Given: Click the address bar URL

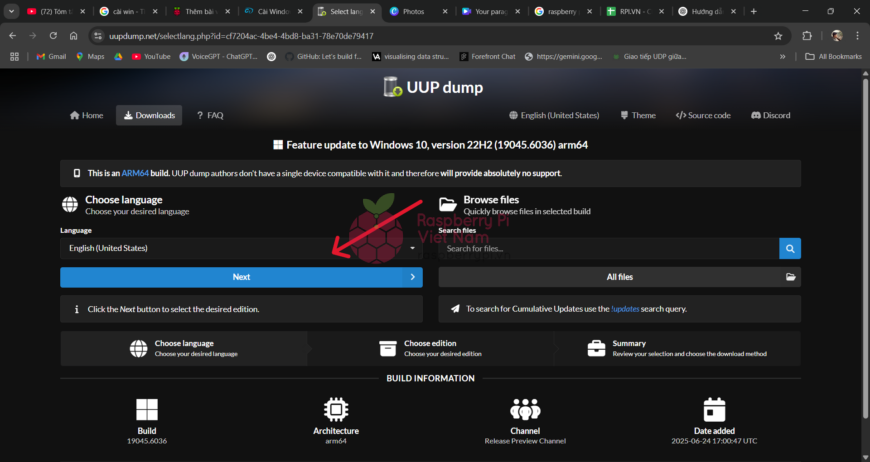Looking at the screenshot, I should pyautogui.click(x=241, y=36).
